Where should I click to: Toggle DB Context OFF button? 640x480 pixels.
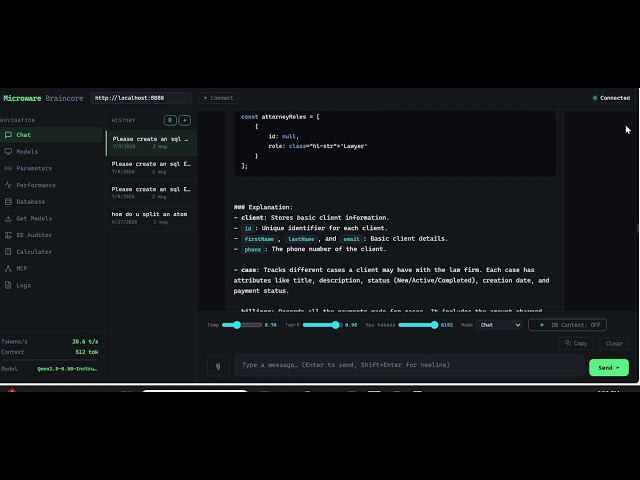tap(567, 325)
